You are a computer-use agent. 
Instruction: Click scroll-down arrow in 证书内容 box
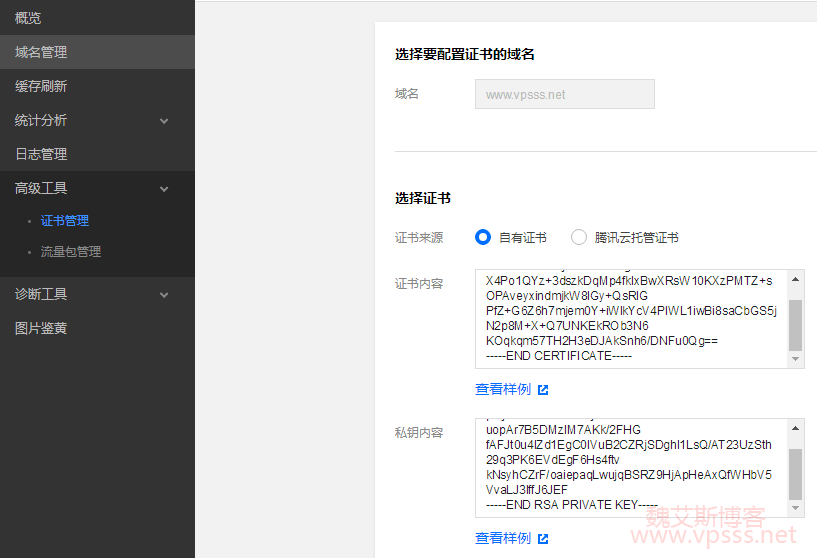pos(796,359)
